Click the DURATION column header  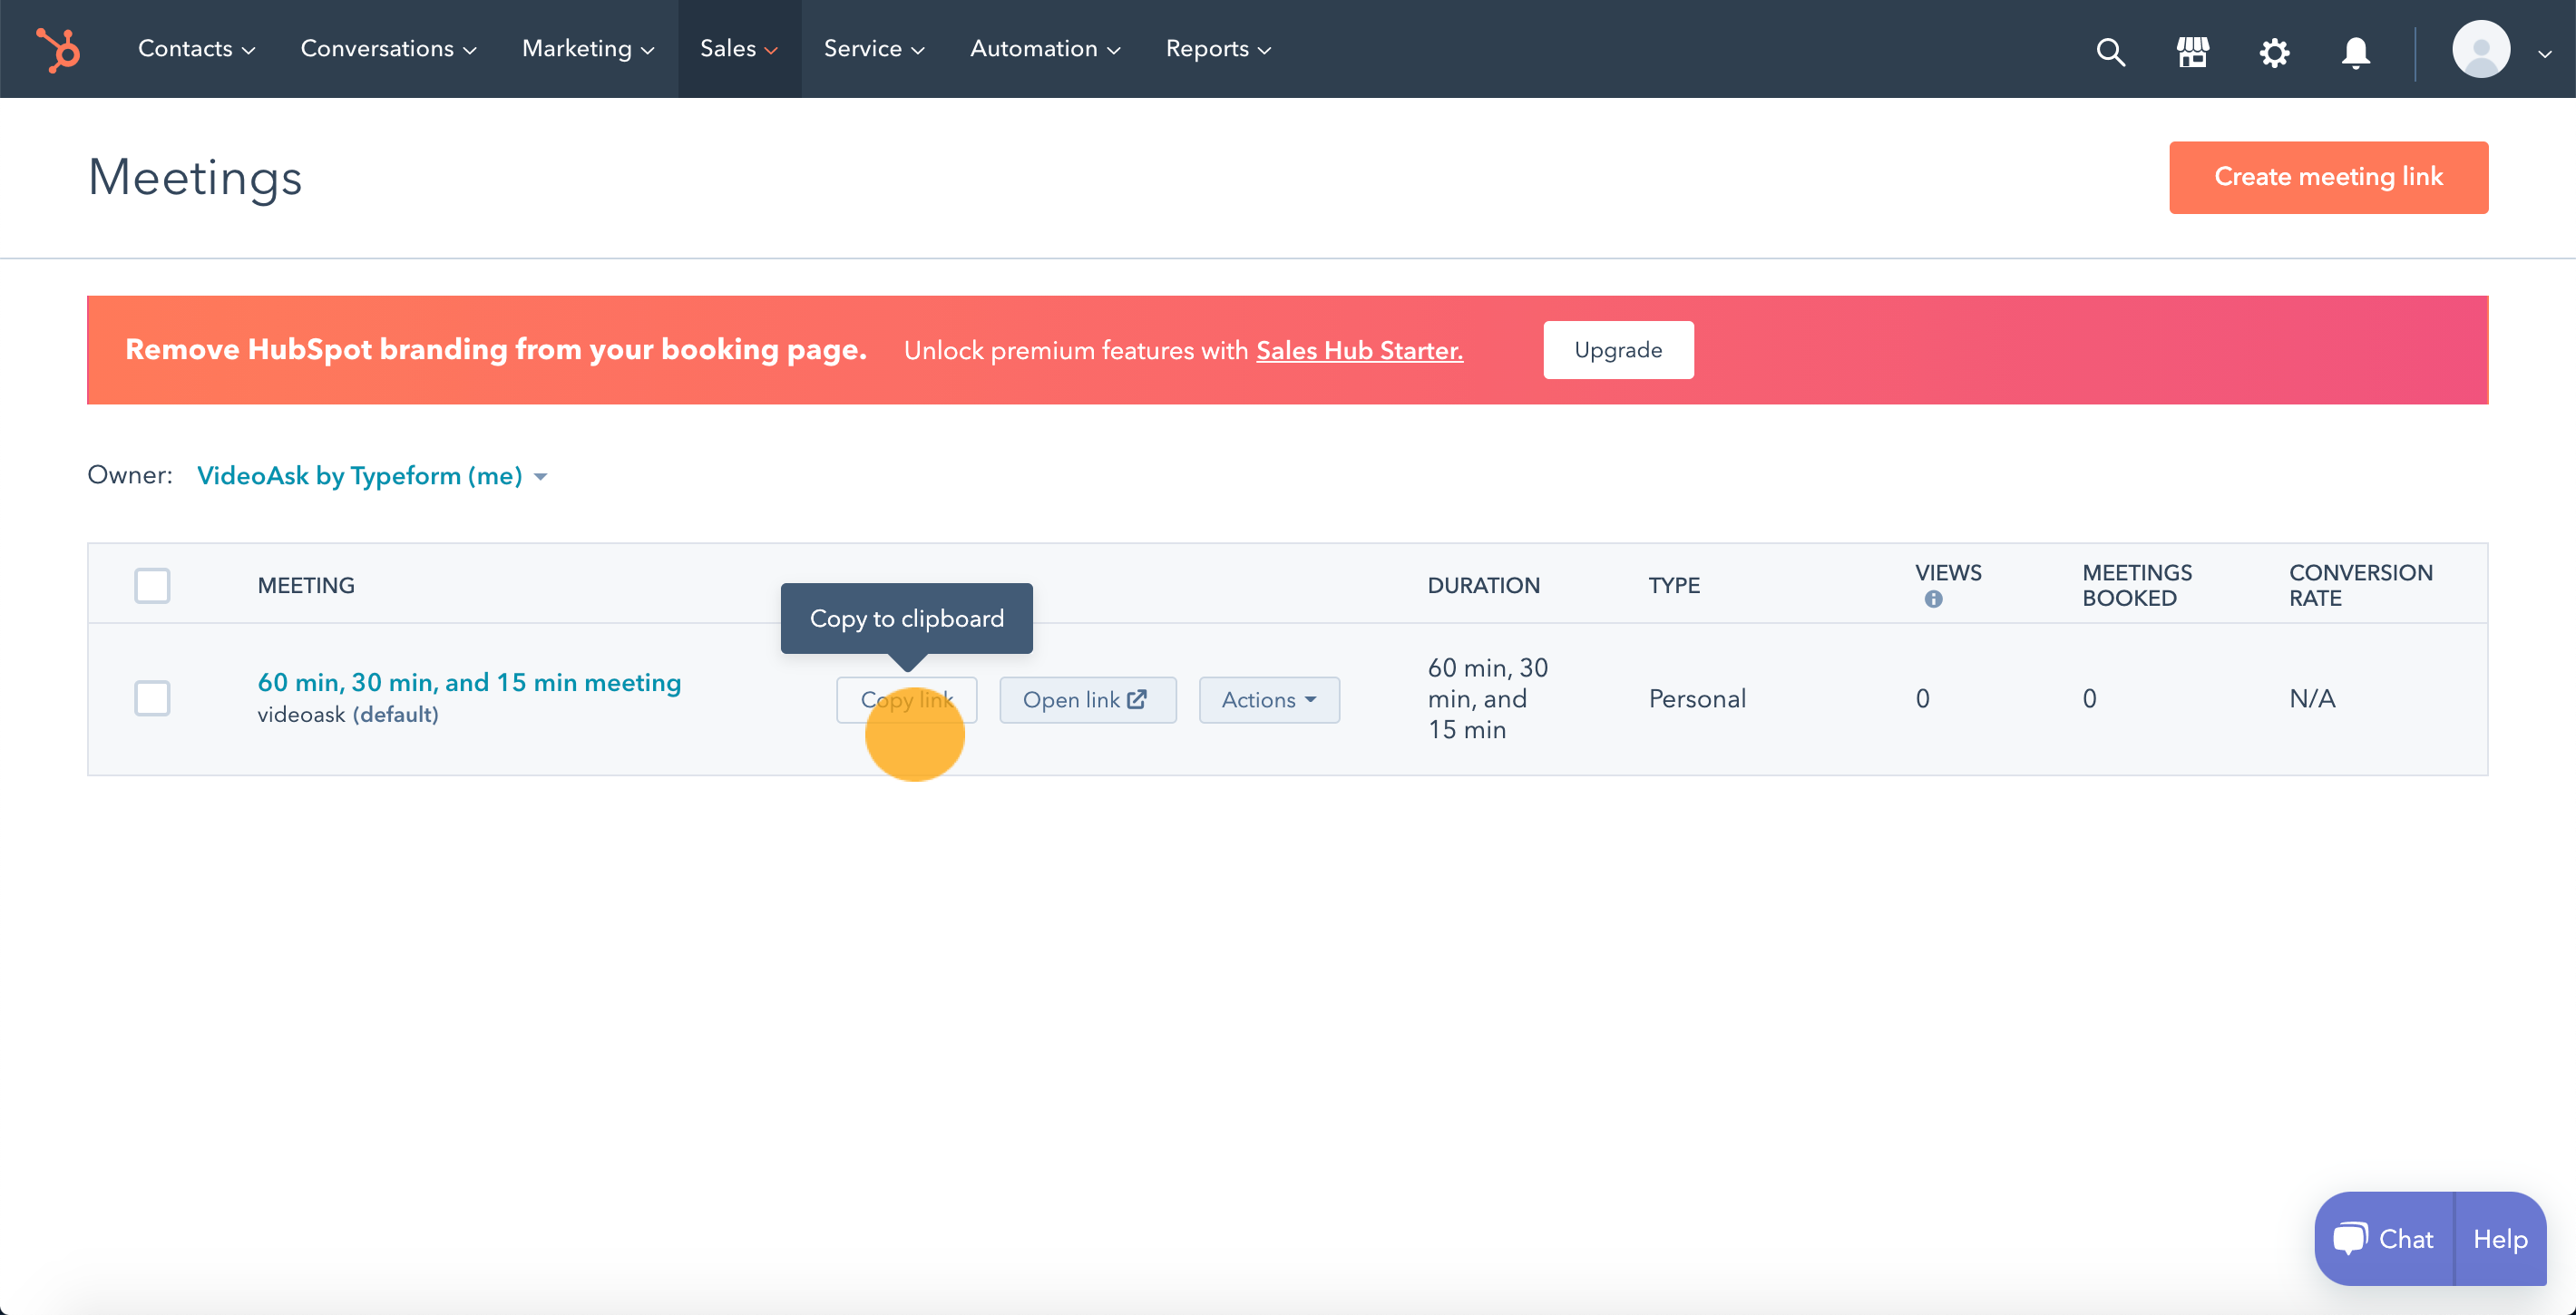pyautogui.click(x=1483, y=586)
